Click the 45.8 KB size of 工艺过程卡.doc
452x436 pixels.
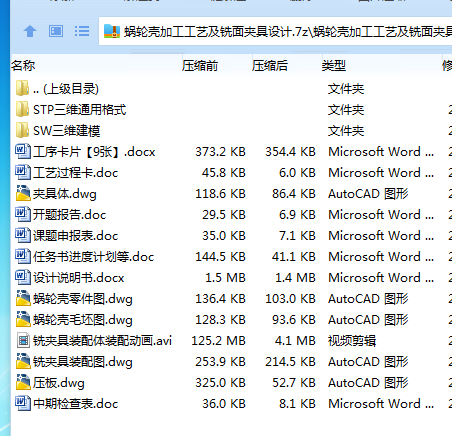pos(224,173)
